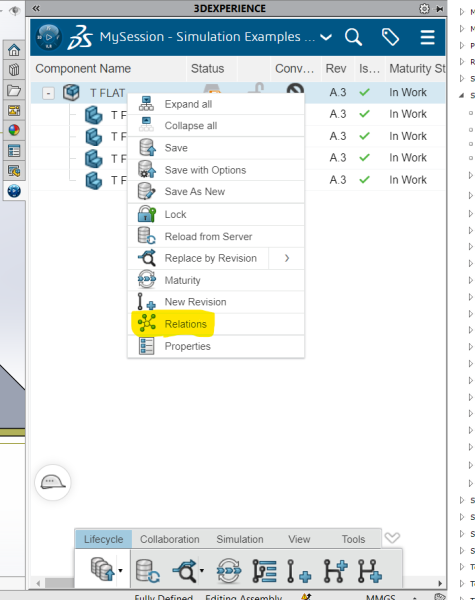Click branch icon with plus at bottom
The height and width of the screenshot is (600, 475).
(370, 571)
